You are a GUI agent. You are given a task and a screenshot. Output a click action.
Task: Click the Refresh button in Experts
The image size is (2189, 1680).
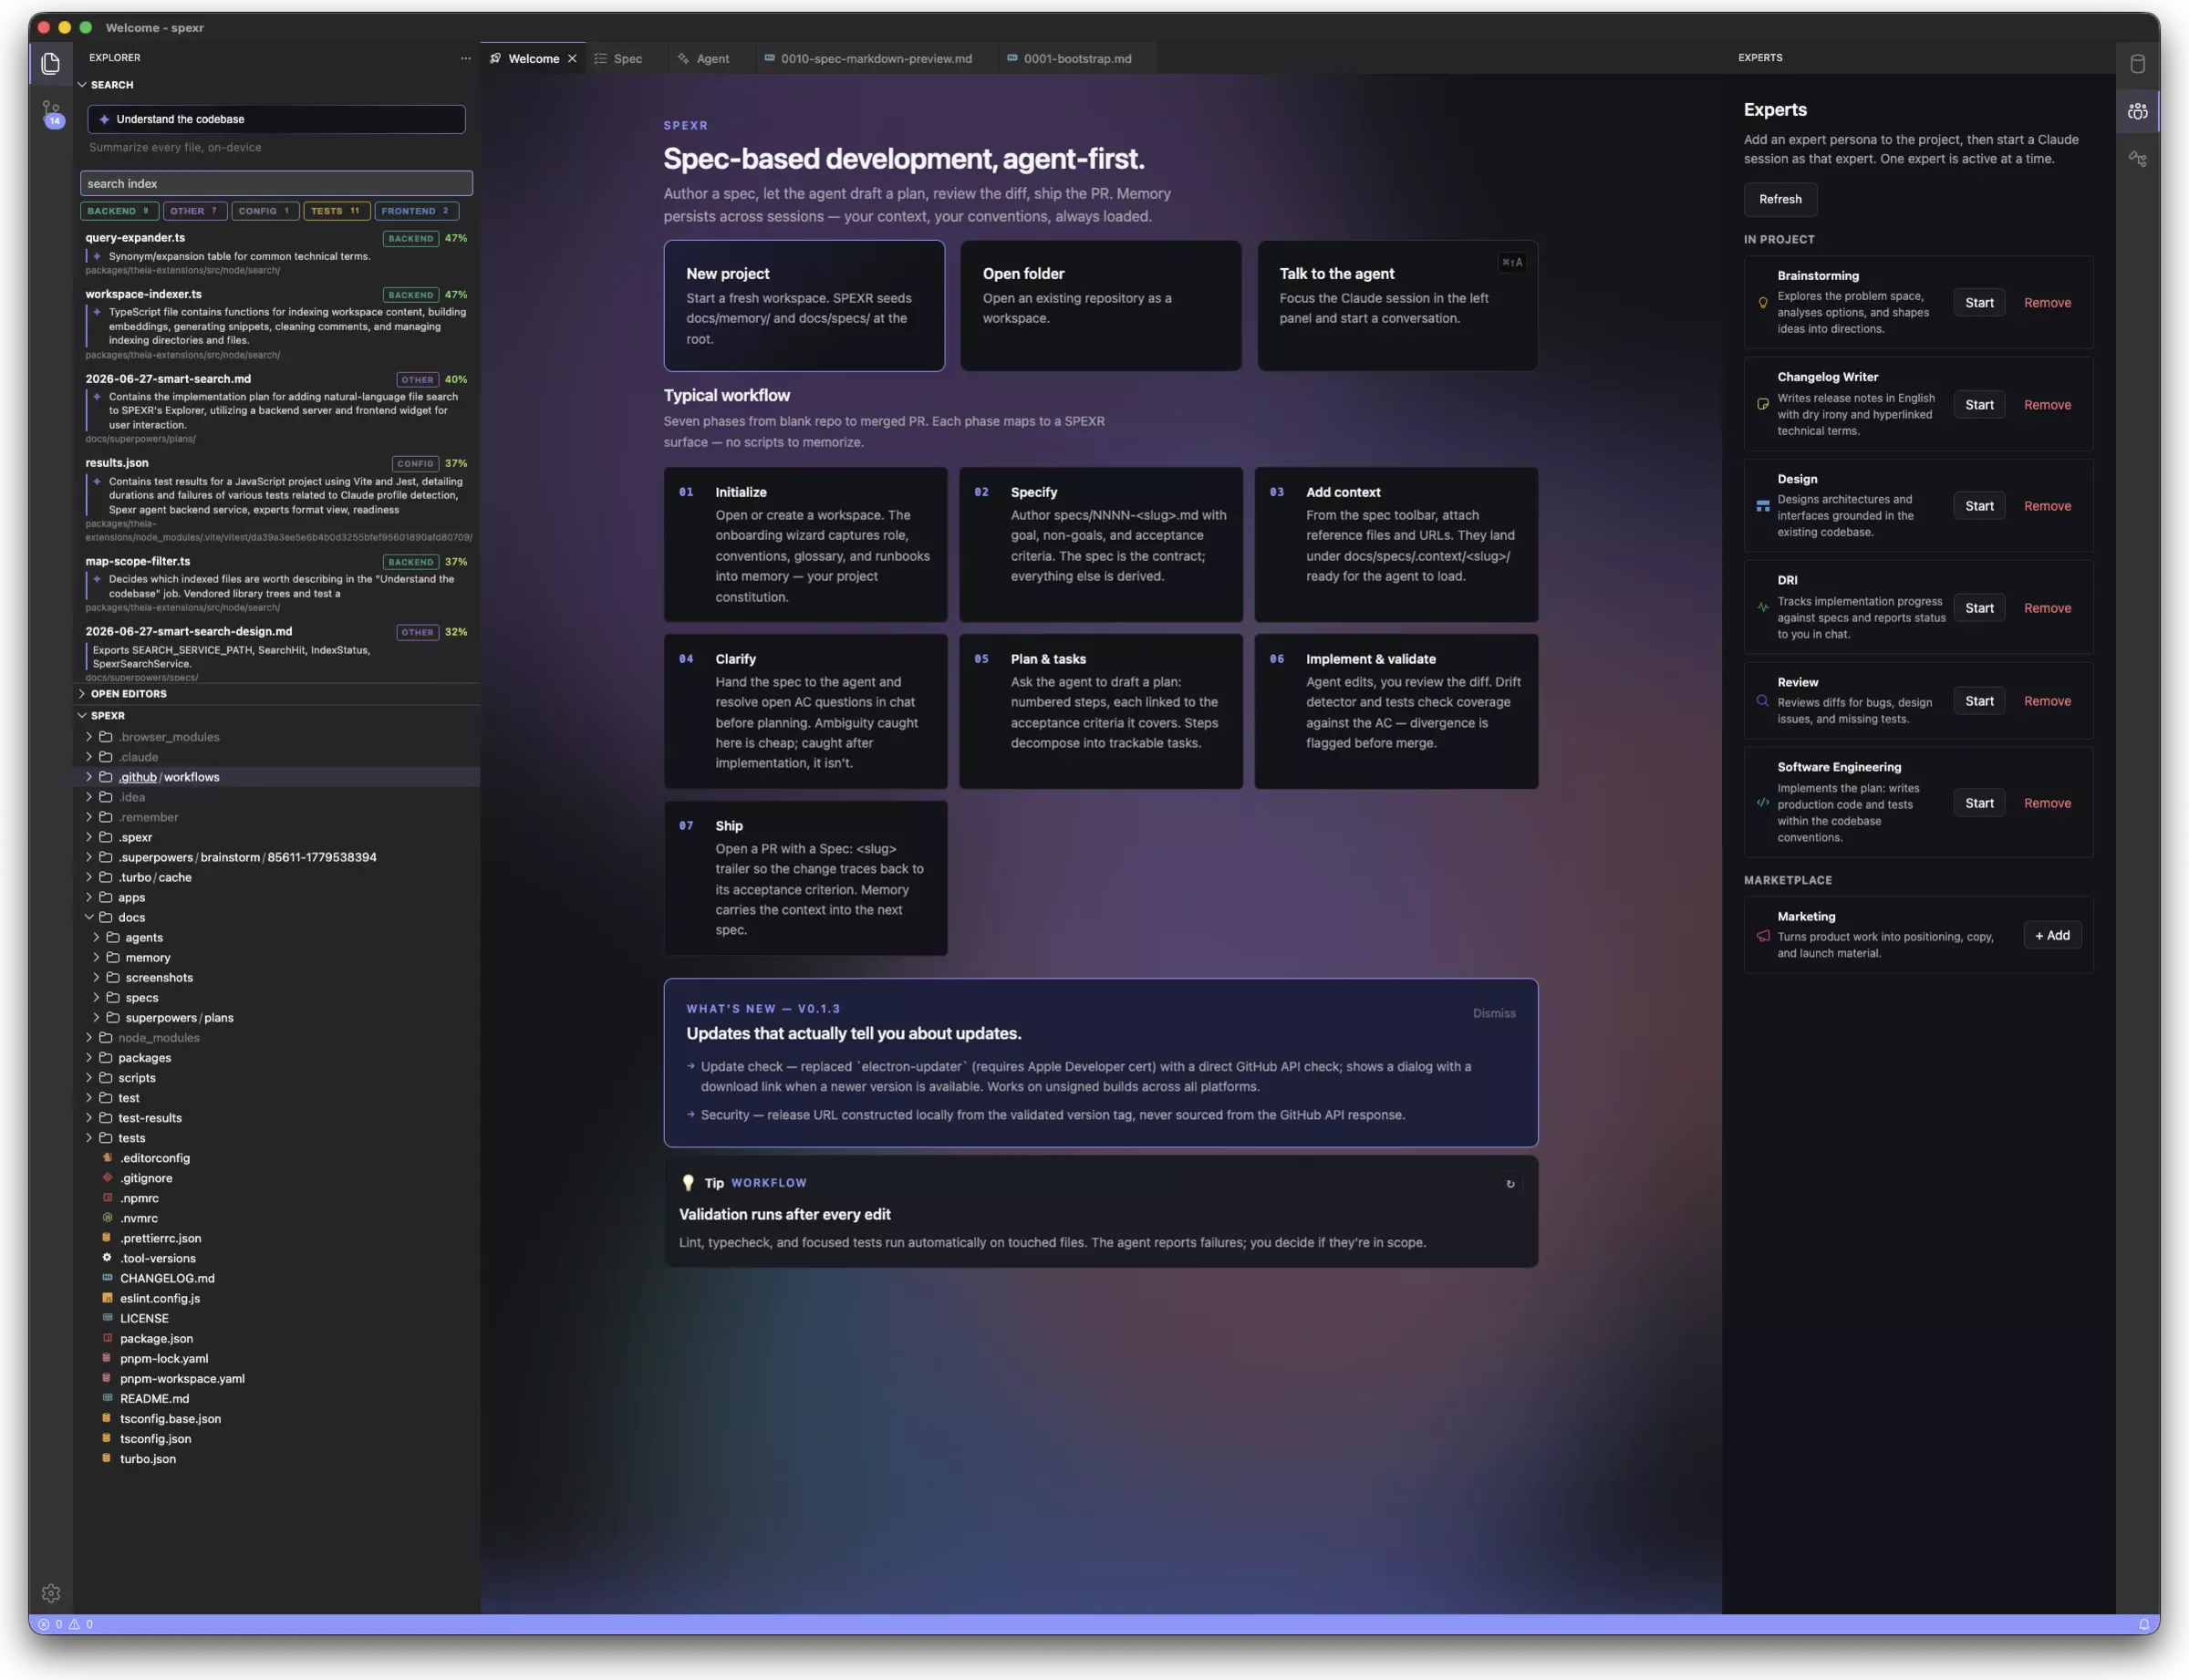pos(1780,200)
